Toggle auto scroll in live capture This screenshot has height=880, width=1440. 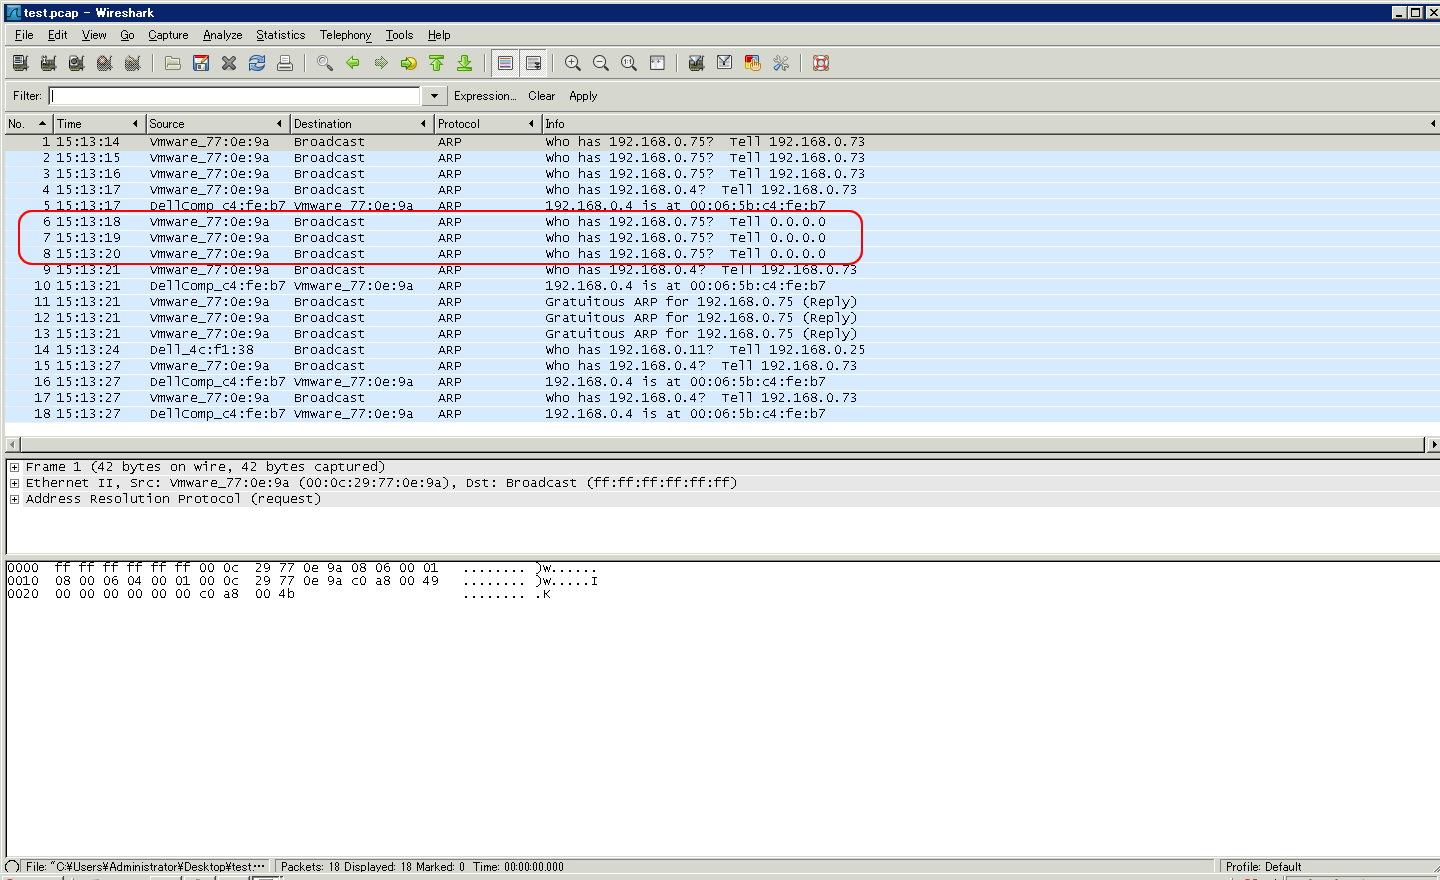point(533,63)
